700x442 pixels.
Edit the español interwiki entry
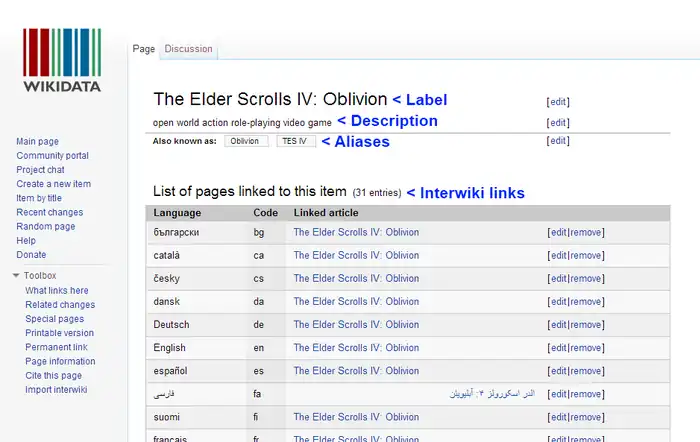tap(558, 371)
